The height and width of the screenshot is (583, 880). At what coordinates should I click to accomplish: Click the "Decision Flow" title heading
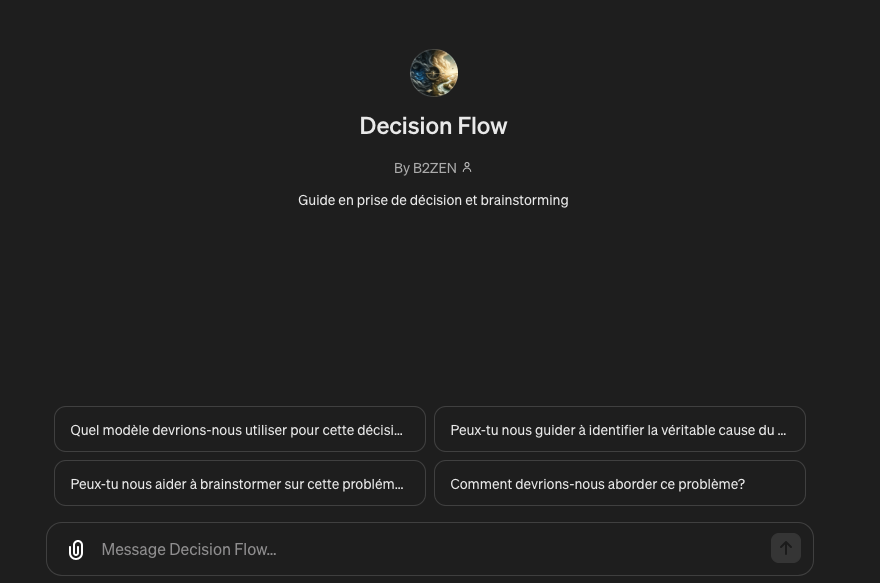(x=433, y=126)
